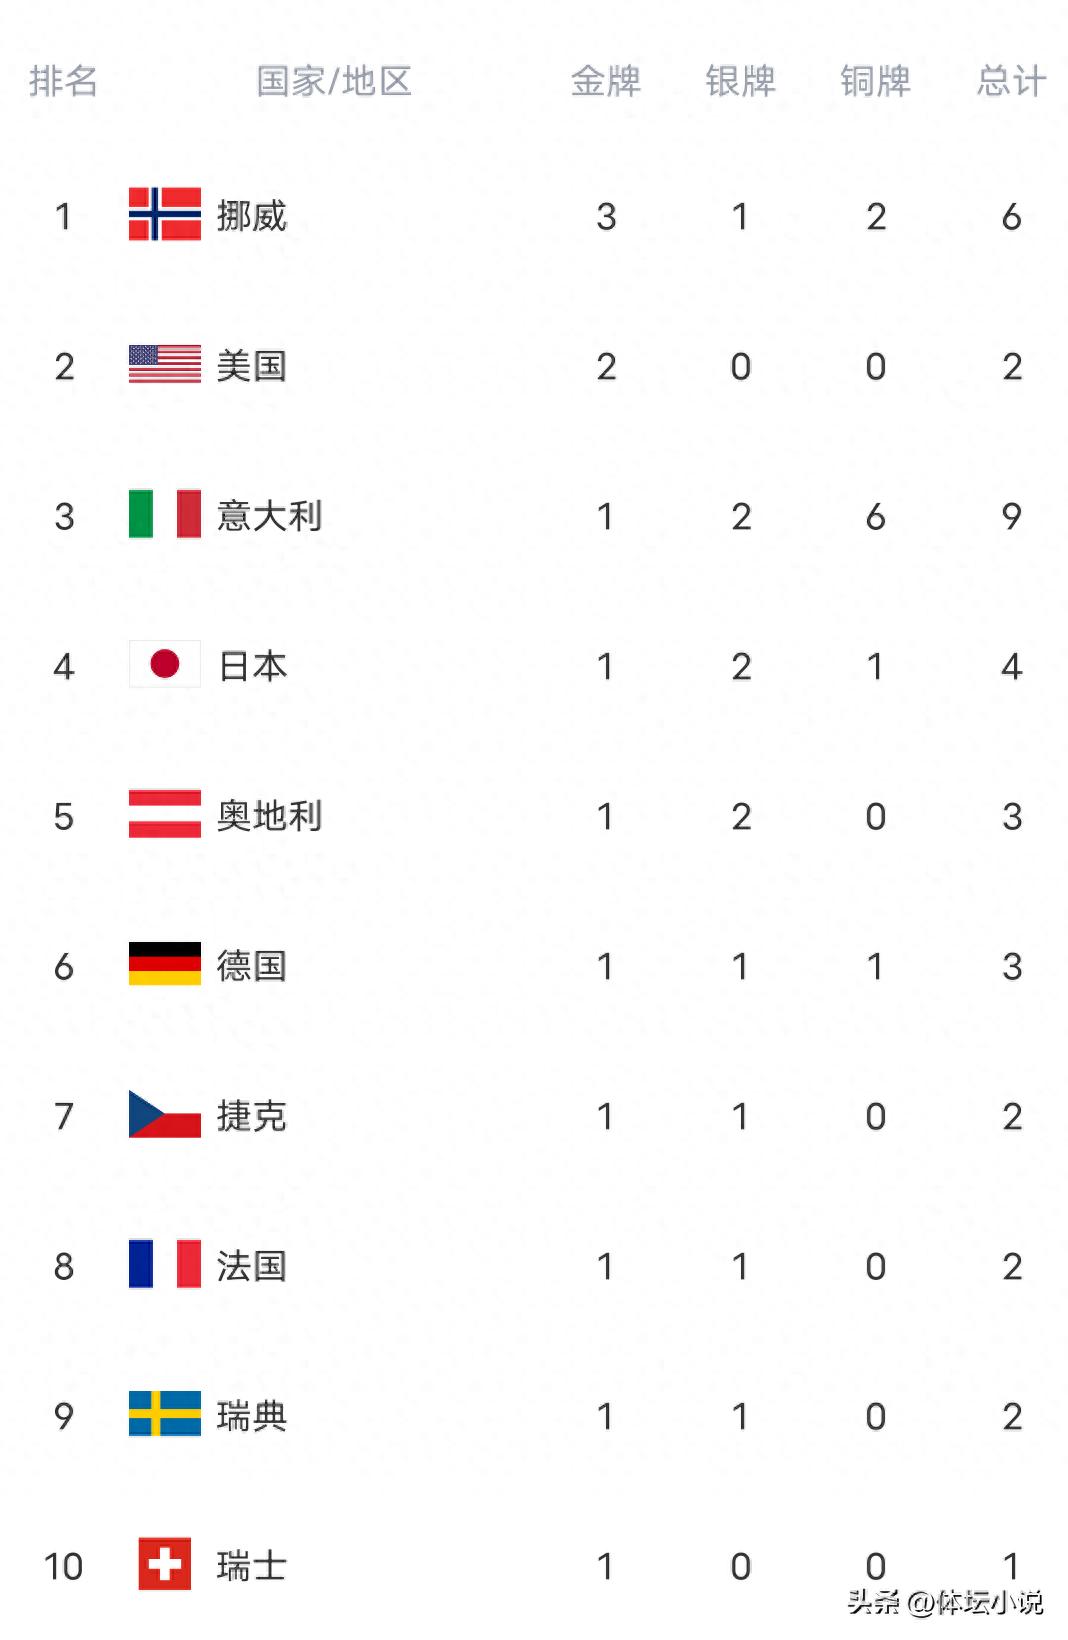Open the 意大利 country name link
This screenshot has width=1068, height=1640.
pos(270,516)
